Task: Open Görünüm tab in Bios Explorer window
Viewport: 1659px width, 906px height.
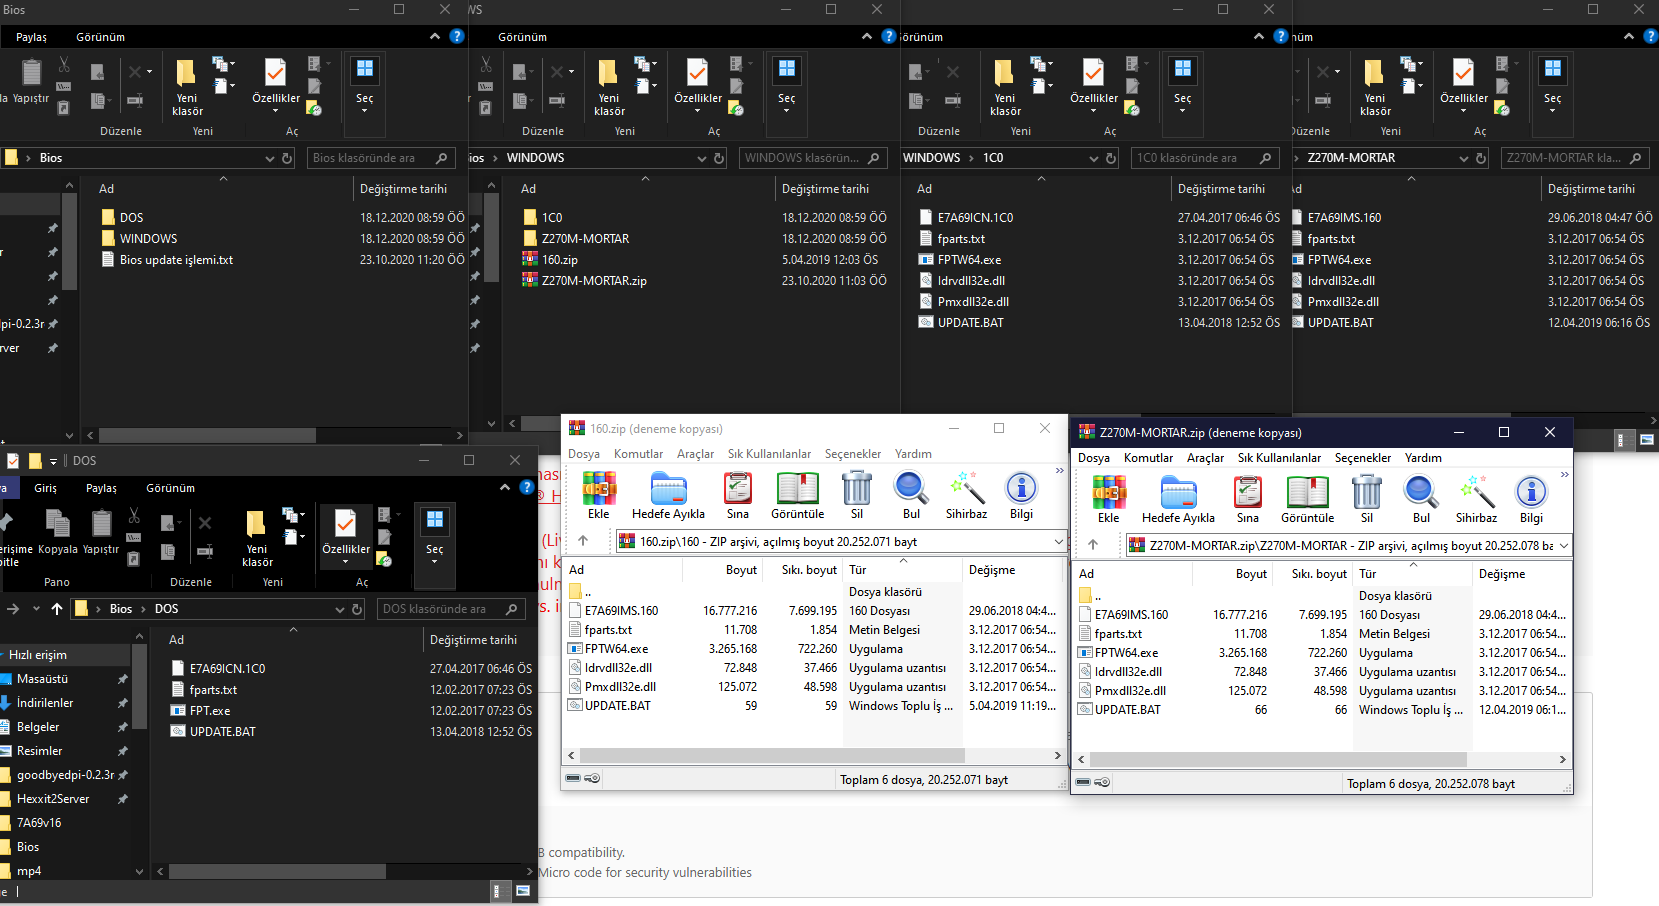Action: point(100,37)
